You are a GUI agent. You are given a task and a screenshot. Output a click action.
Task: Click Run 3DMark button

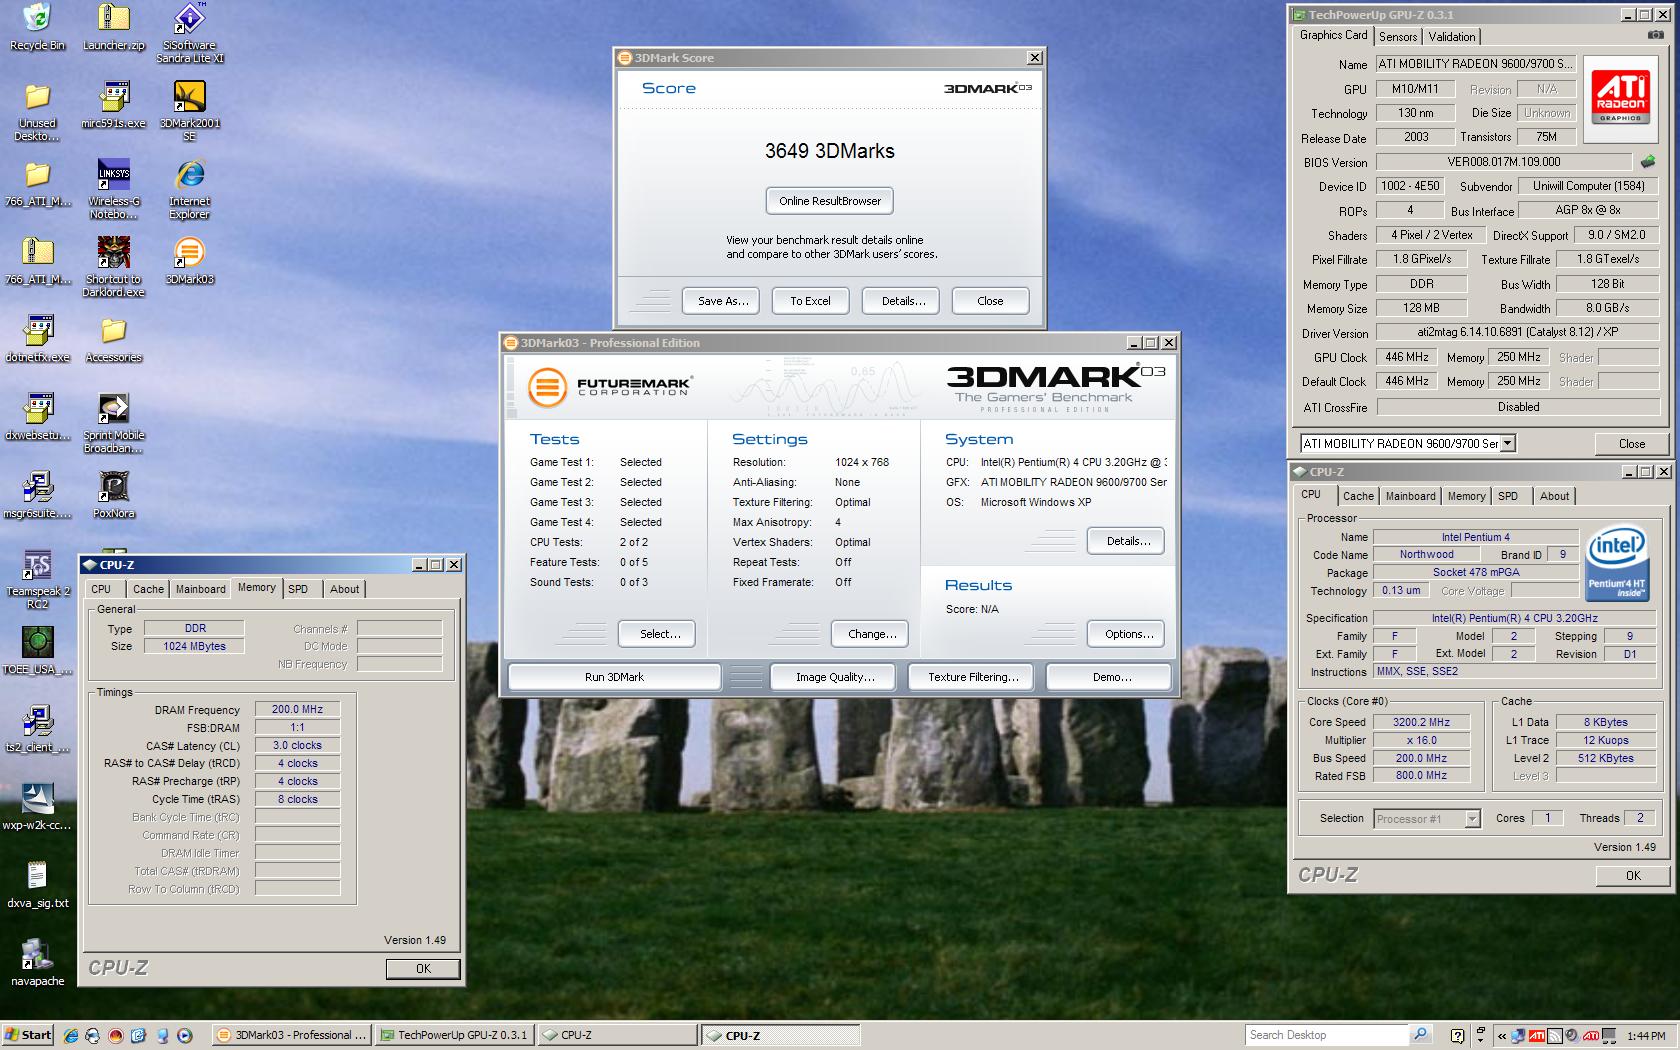[614, 677]
